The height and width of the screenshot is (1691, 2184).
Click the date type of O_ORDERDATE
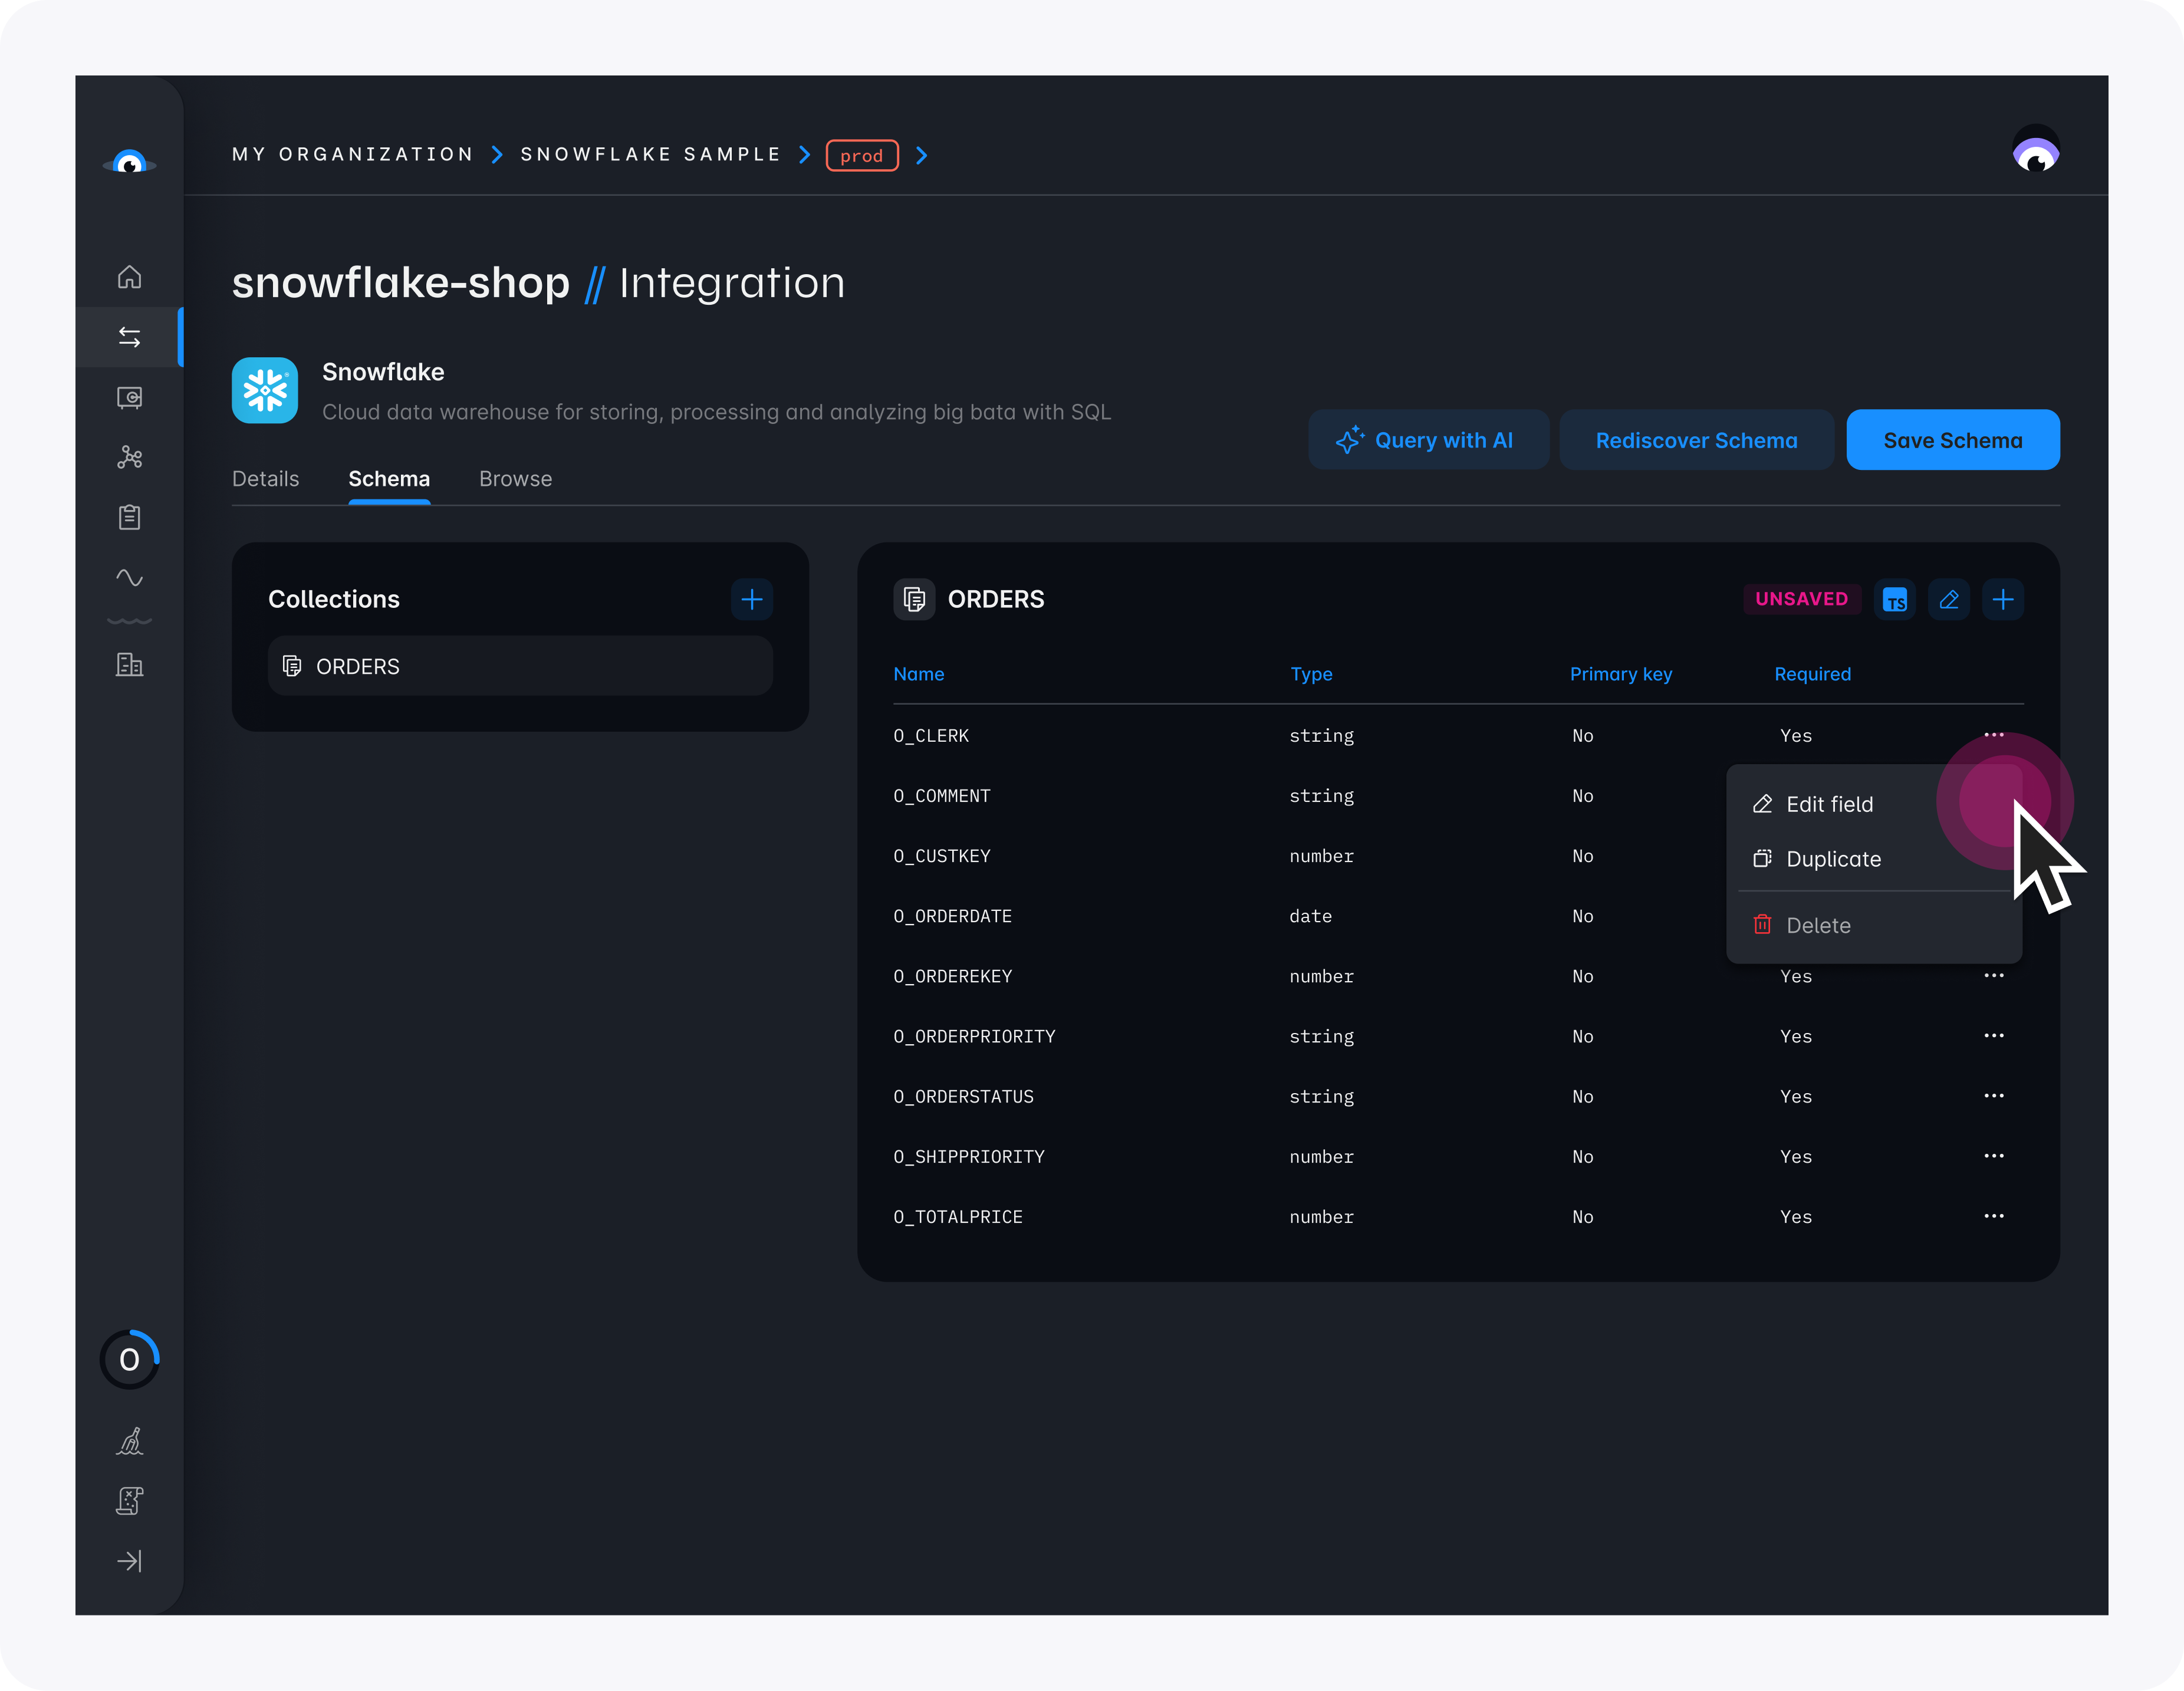point(1311,916)
